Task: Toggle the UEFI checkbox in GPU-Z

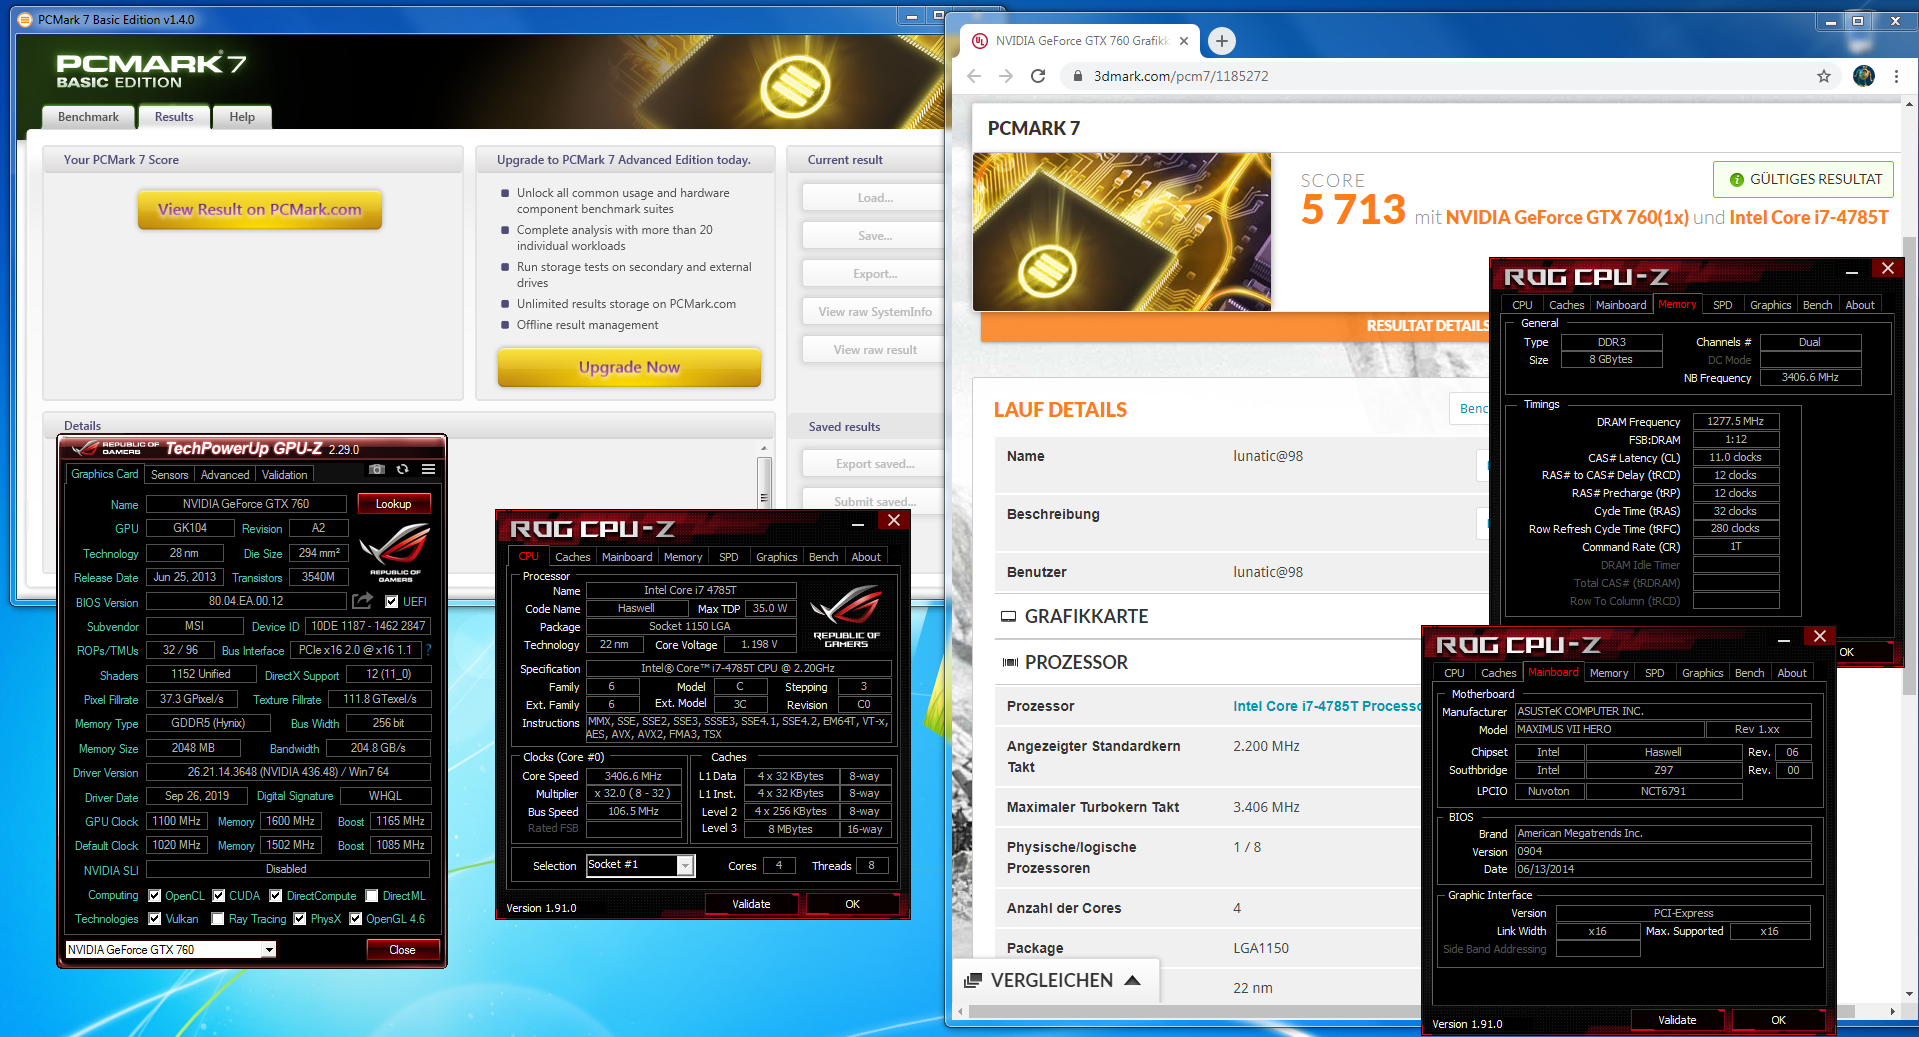Action: tap(392, 602)
